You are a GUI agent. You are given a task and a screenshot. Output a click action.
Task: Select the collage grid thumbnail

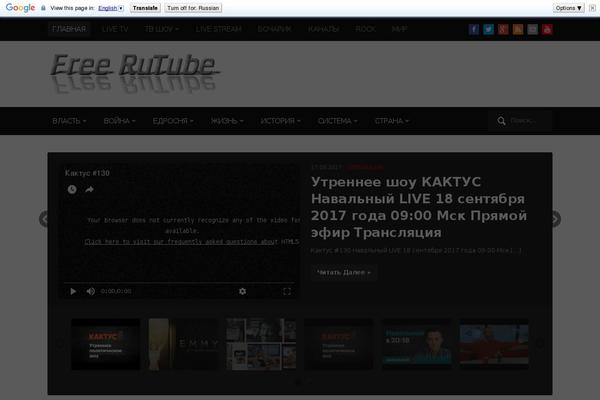click(x=261, y=344)
